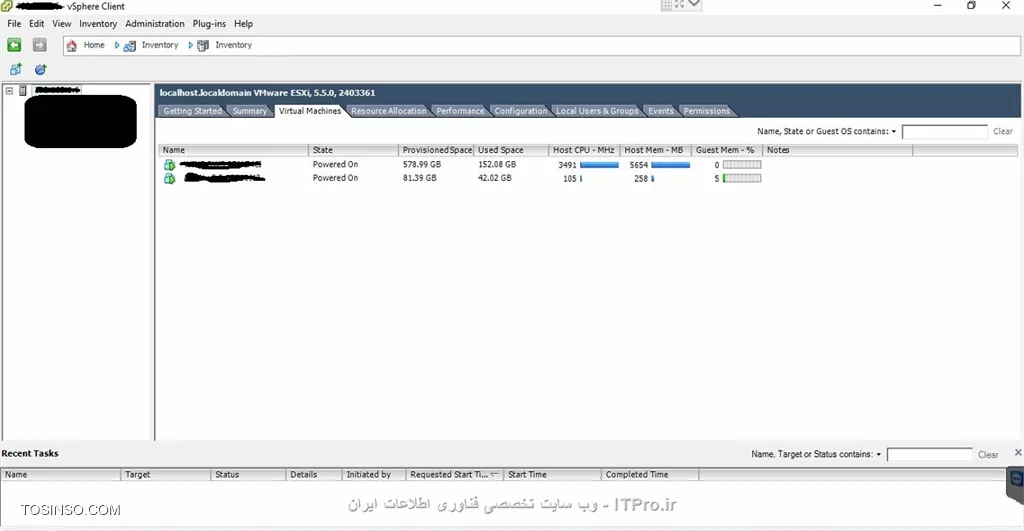Screen dimensions: 1024x531
Task: Click the Home house icon
Action: [72, 46]
